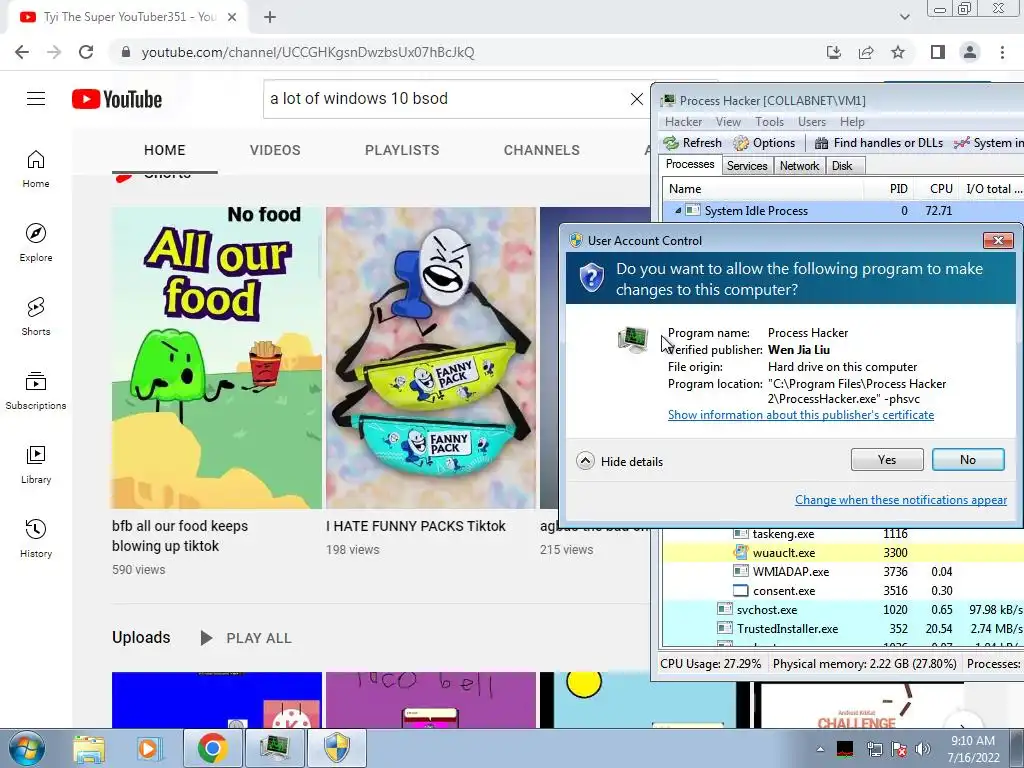Close the User Account Control dialog
1024x768 pixels.
point(998,240)
